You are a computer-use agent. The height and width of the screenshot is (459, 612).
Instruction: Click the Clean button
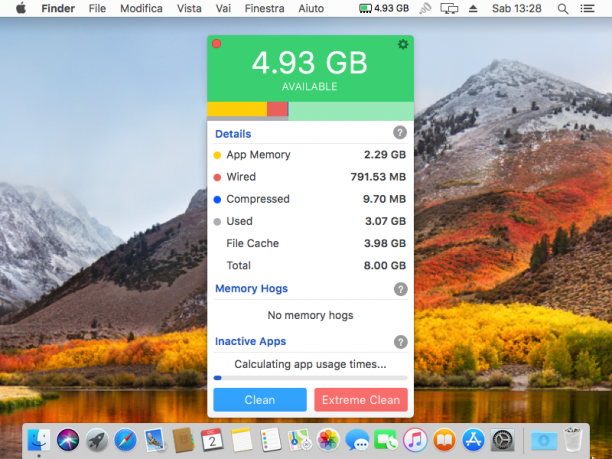(260, 400)
